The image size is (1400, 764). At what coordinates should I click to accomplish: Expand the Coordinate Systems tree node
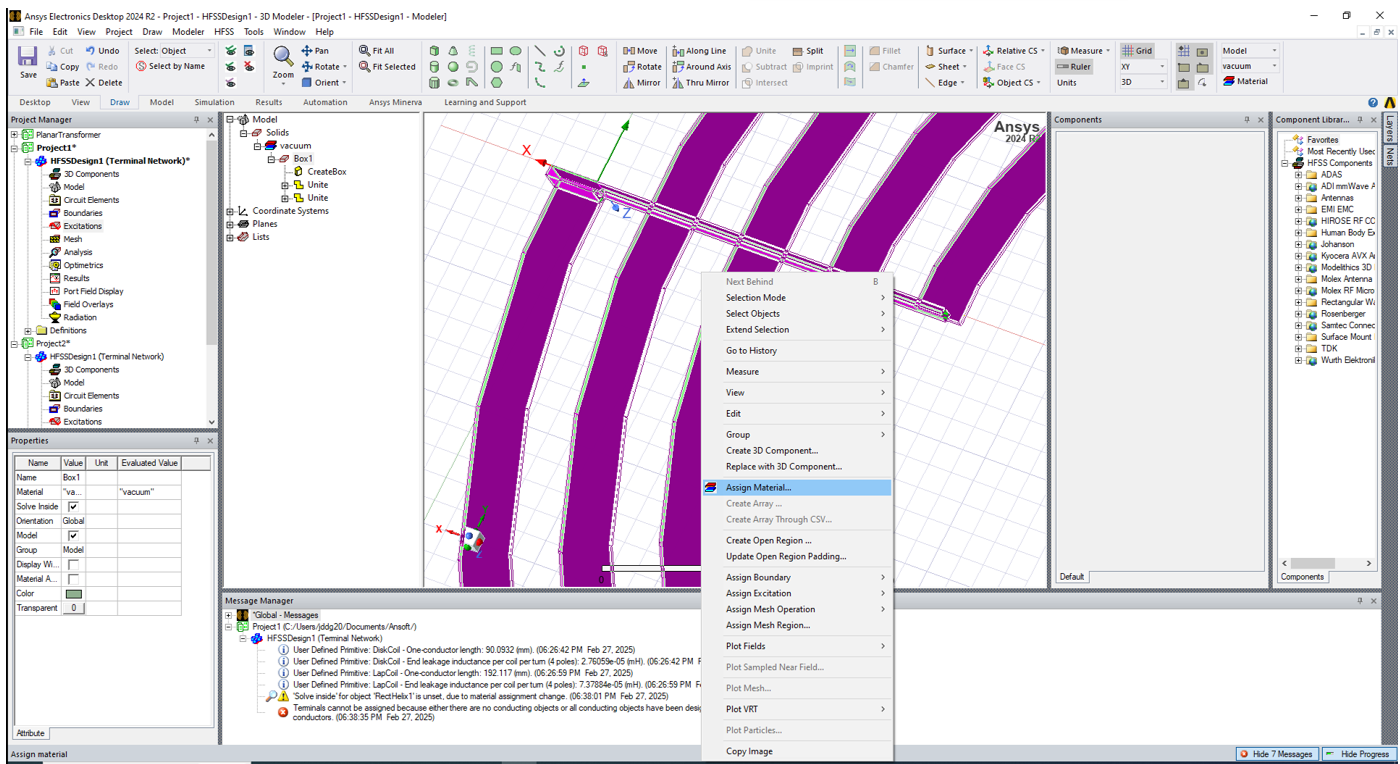(x=230, y=211)
